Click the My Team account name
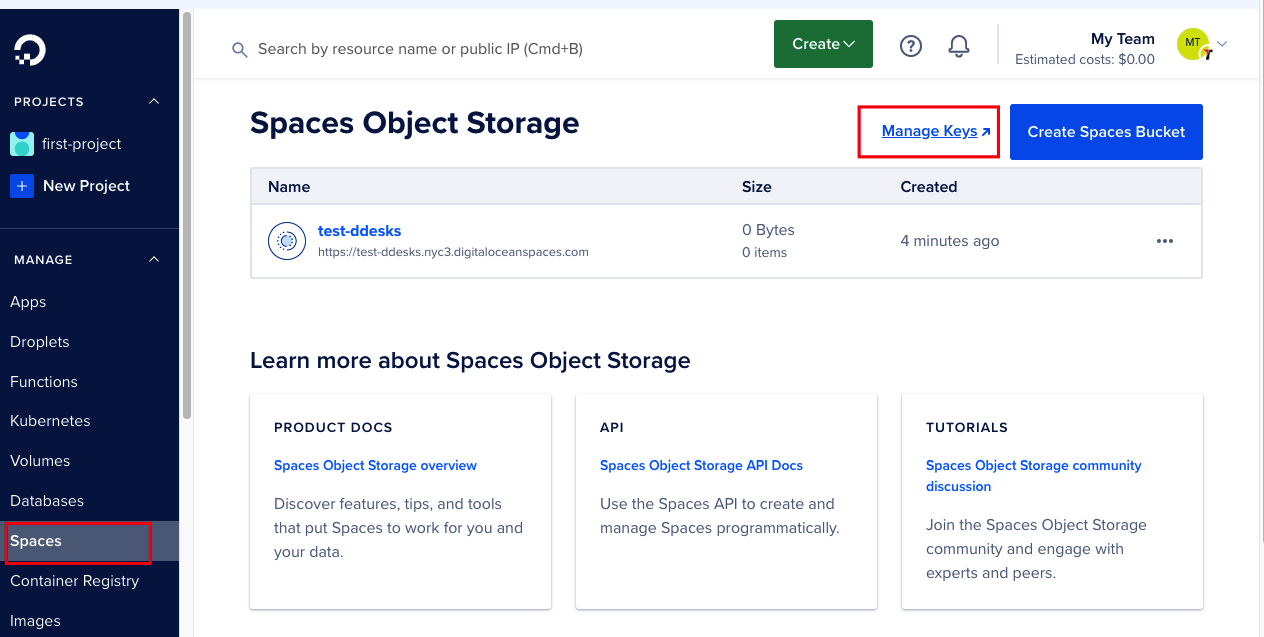The image size is (1264, 637). pyautogui.click(x=1123, y=39)
